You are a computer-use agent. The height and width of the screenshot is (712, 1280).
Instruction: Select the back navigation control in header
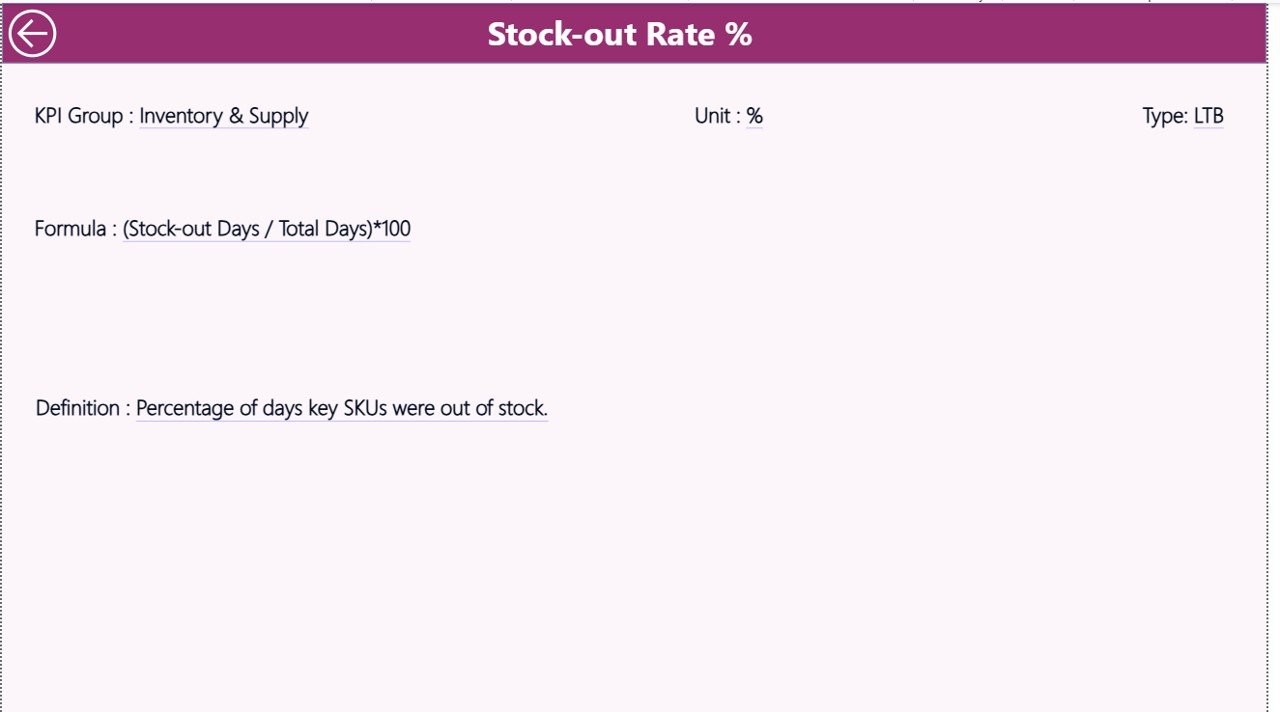32,33
